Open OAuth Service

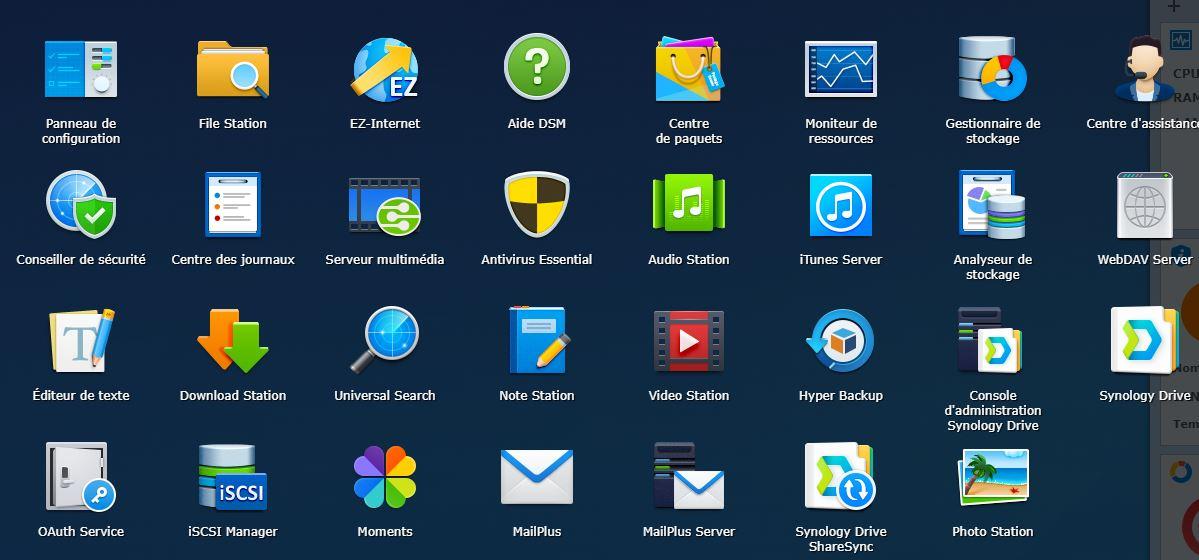[x=80, y=476]
